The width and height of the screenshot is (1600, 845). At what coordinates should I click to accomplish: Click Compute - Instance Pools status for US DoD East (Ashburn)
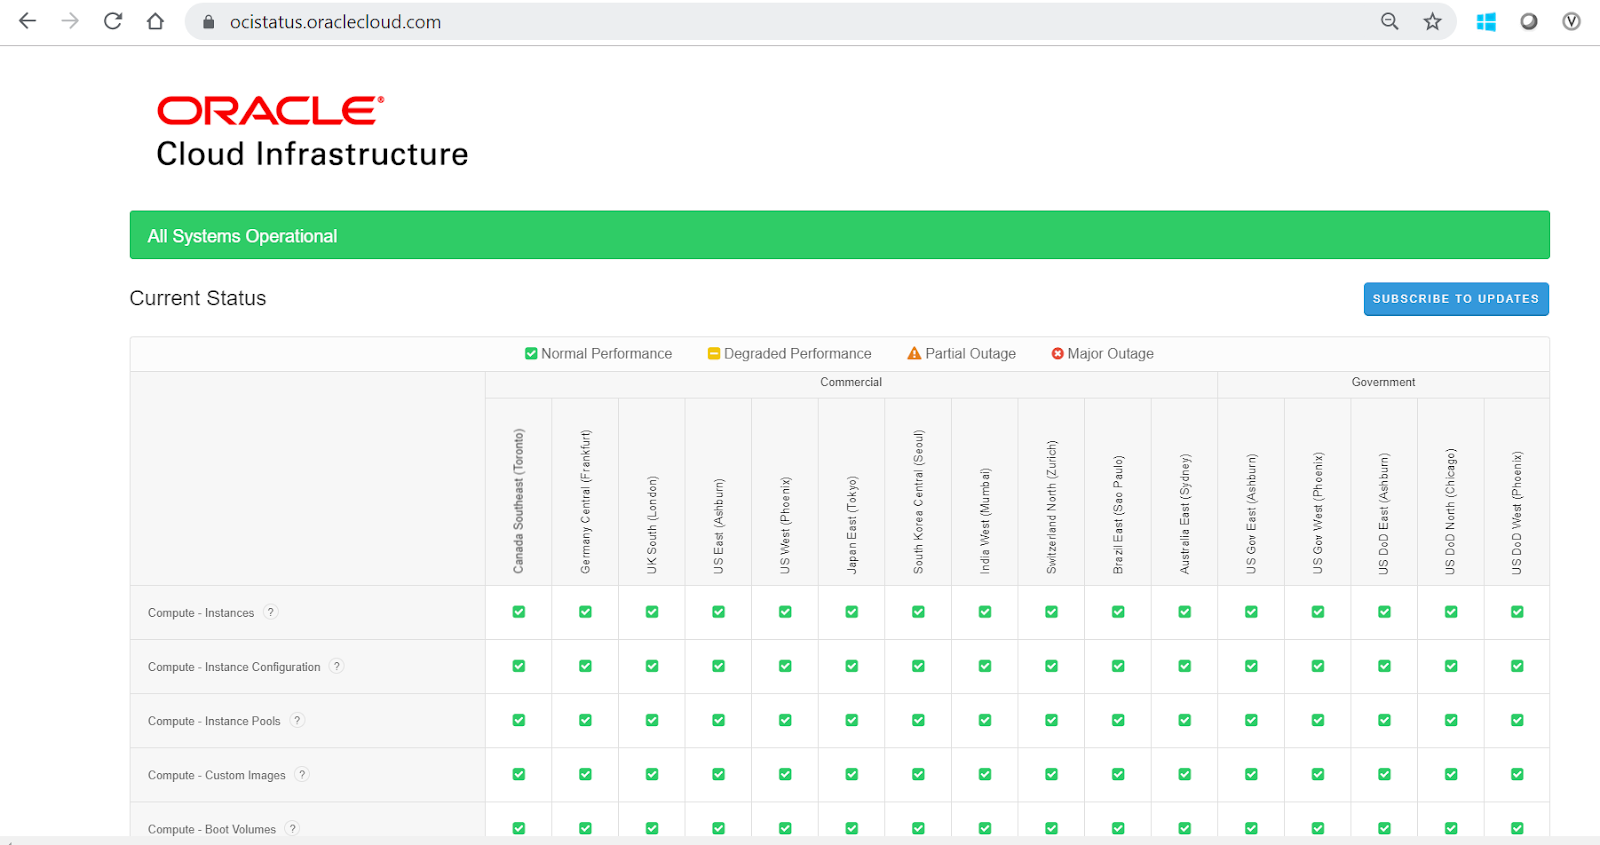click(x=1384, y=720)
